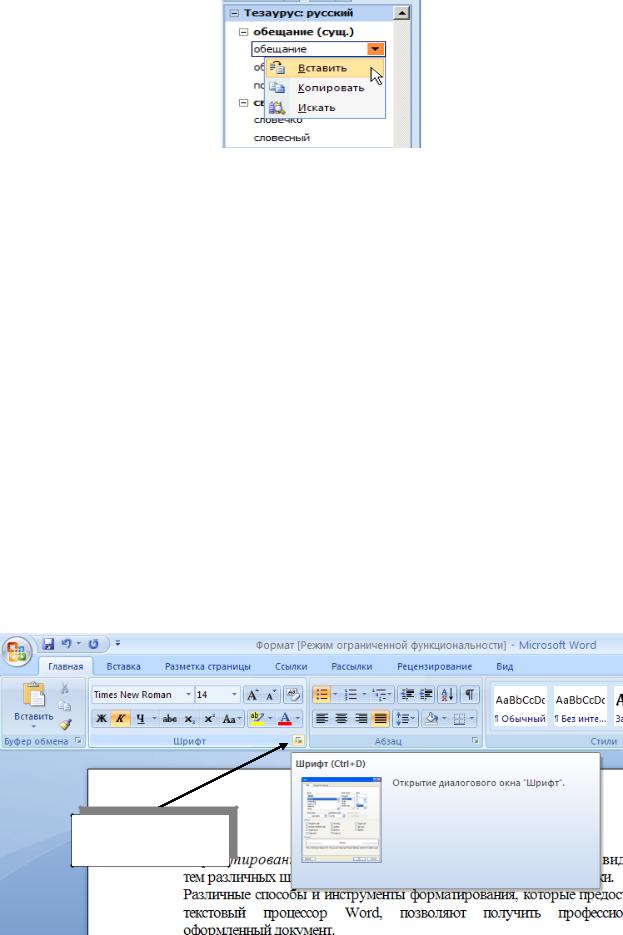Open the Абзац dialog launcher

tap(475, 741)
